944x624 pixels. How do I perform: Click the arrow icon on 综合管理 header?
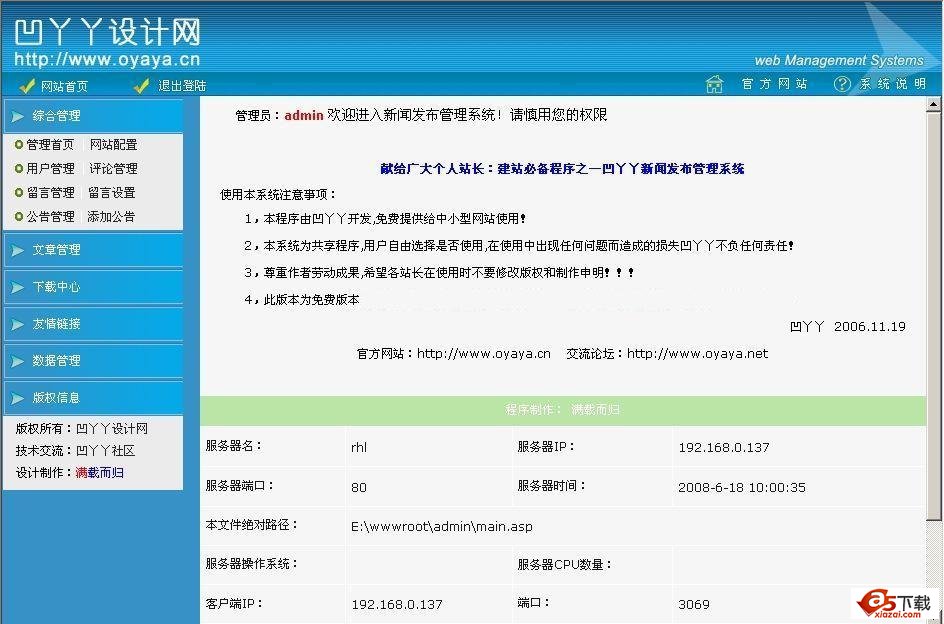18,116
